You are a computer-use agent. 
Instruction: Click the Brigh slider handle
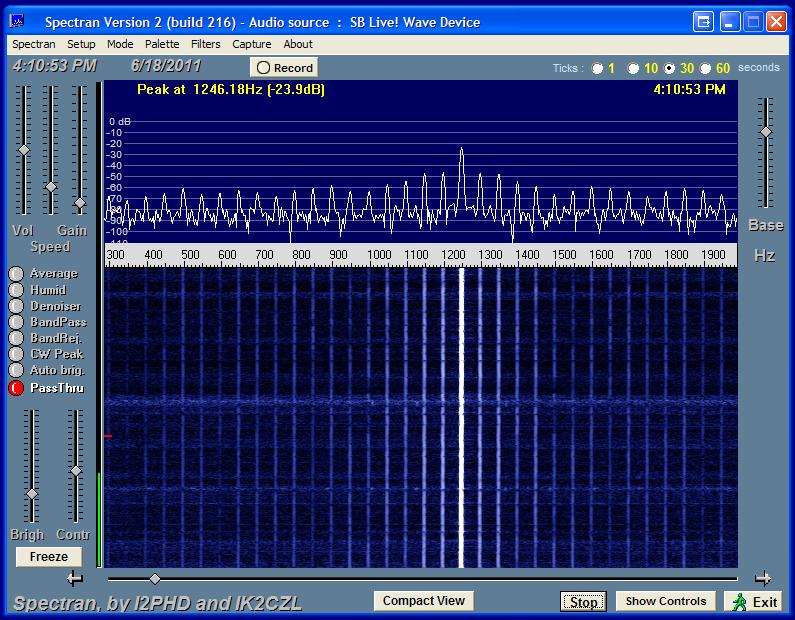[x=32, y=494]
